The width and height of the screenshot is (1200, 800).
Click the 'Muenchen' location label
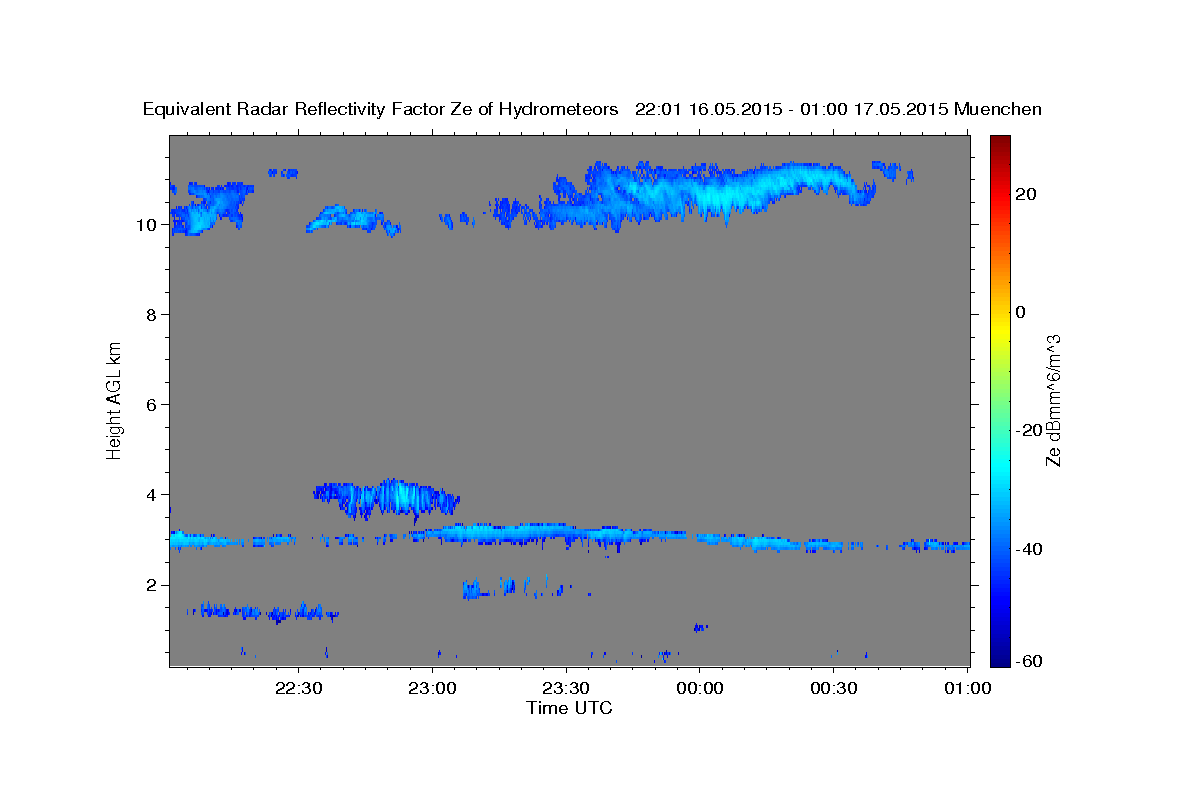click(998, 110)
